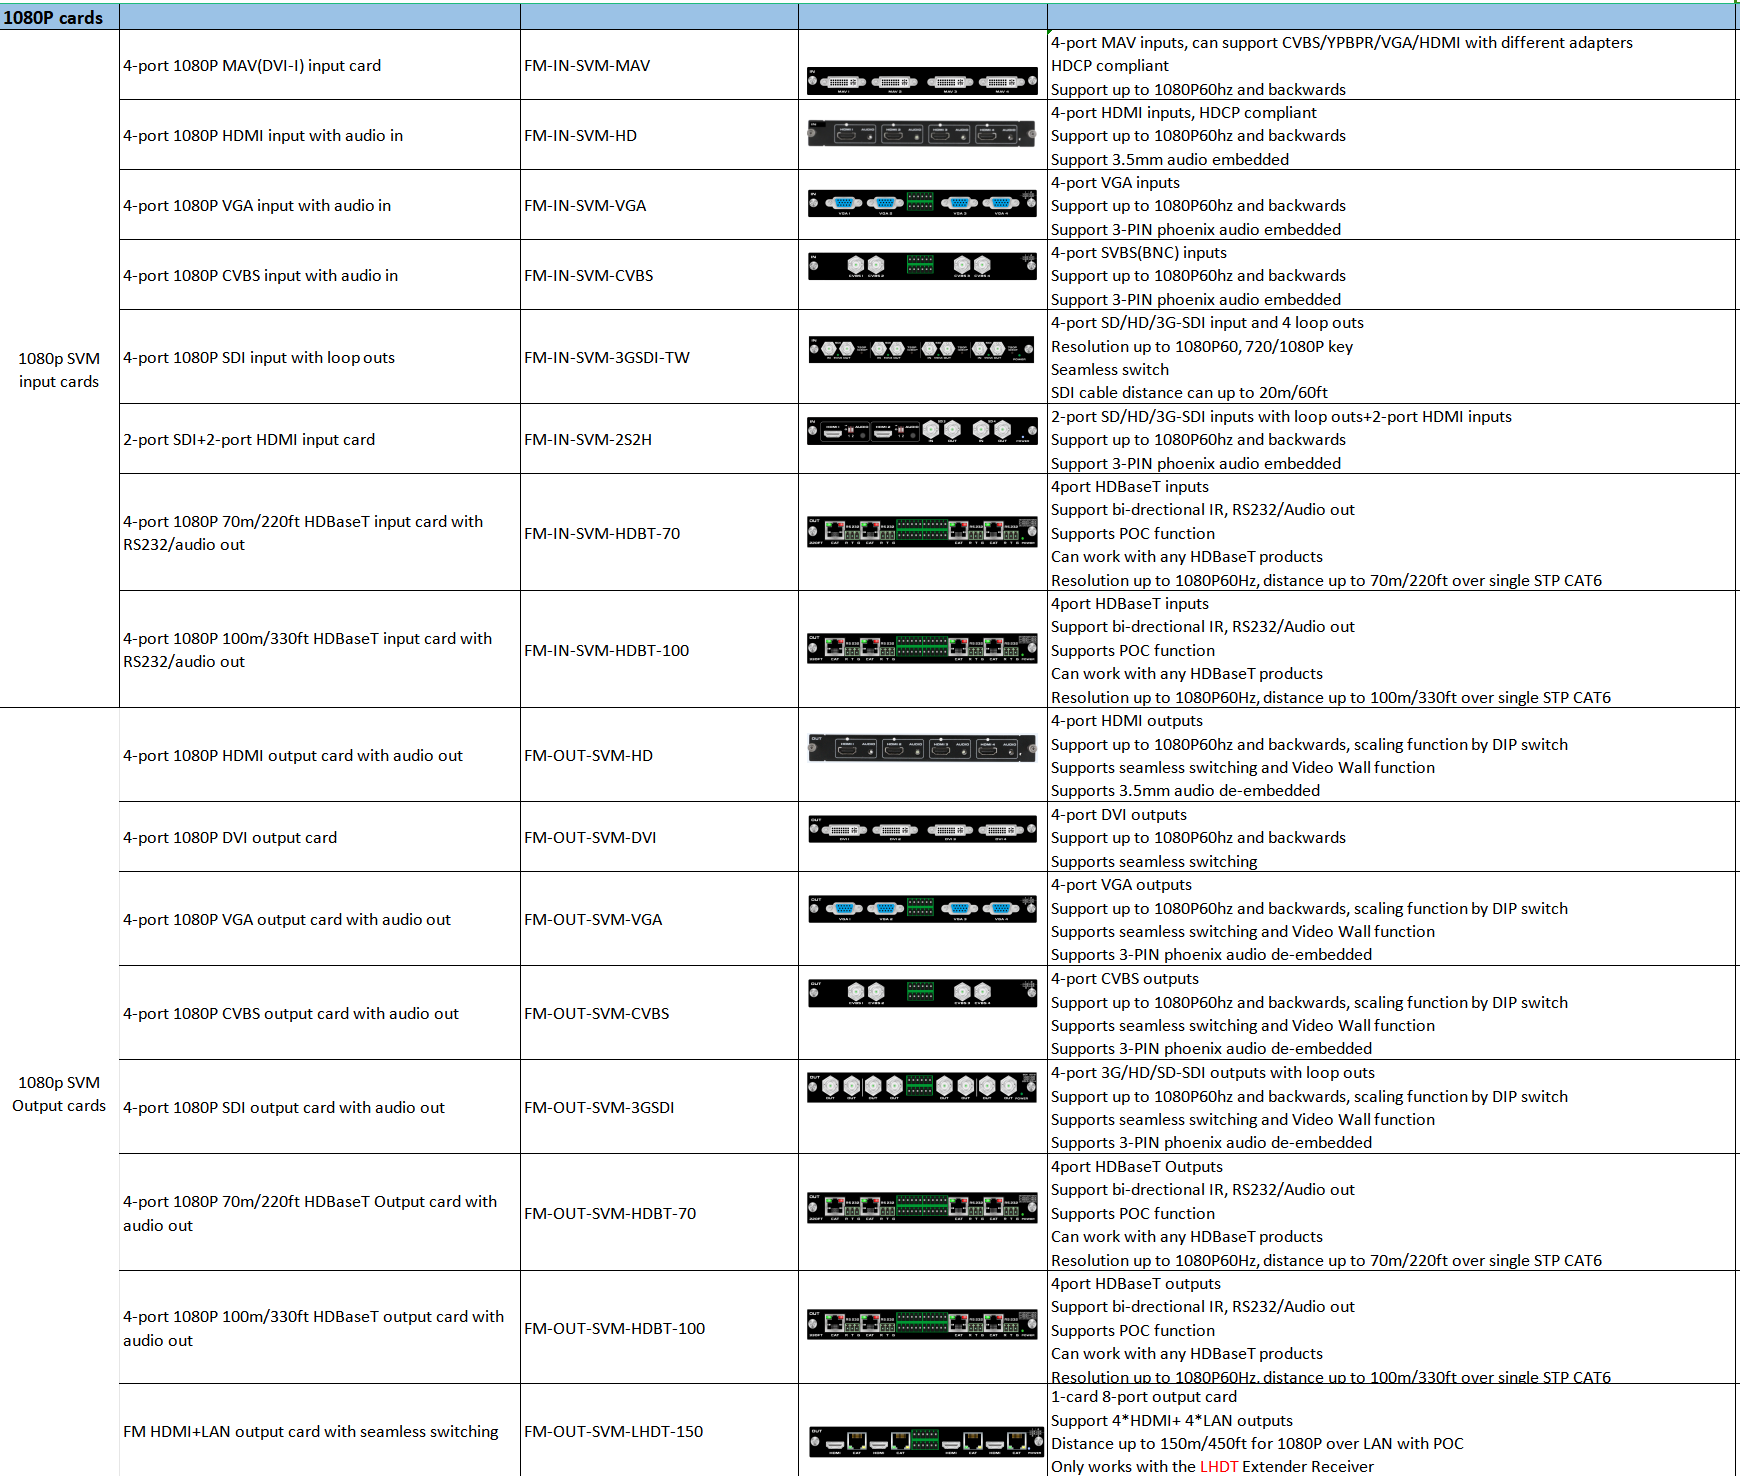Click "FM HDMI+LAN output card with seamless switching" cell
This screenshot has height=1476, width=1740.
click(311, 1432)
